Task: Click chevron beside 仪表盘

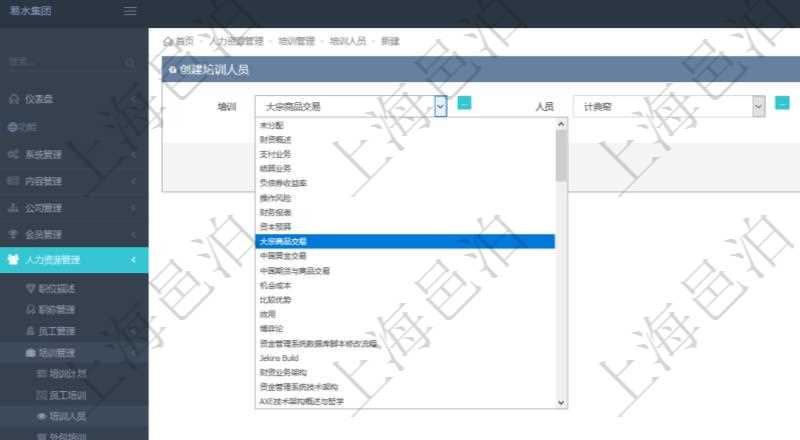Action: (x=133, y=99)
